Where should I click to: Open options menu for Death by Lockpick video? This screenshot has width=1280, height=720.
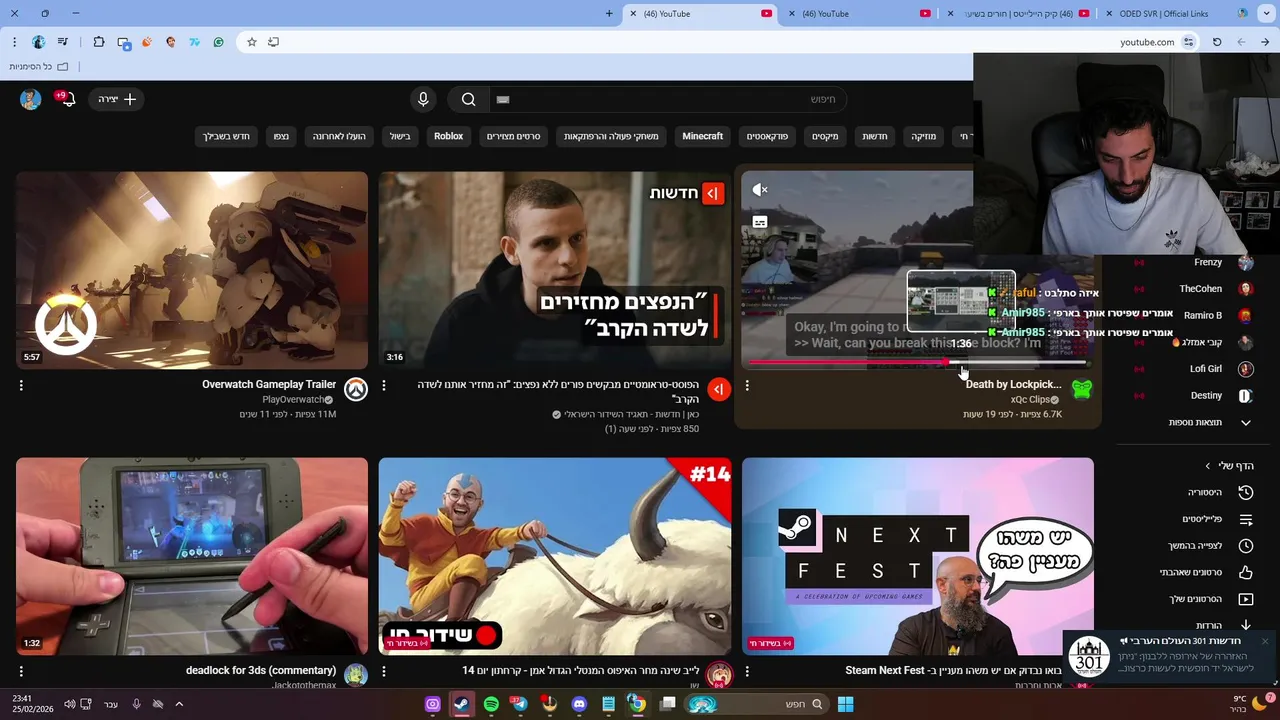coord(747,385)
